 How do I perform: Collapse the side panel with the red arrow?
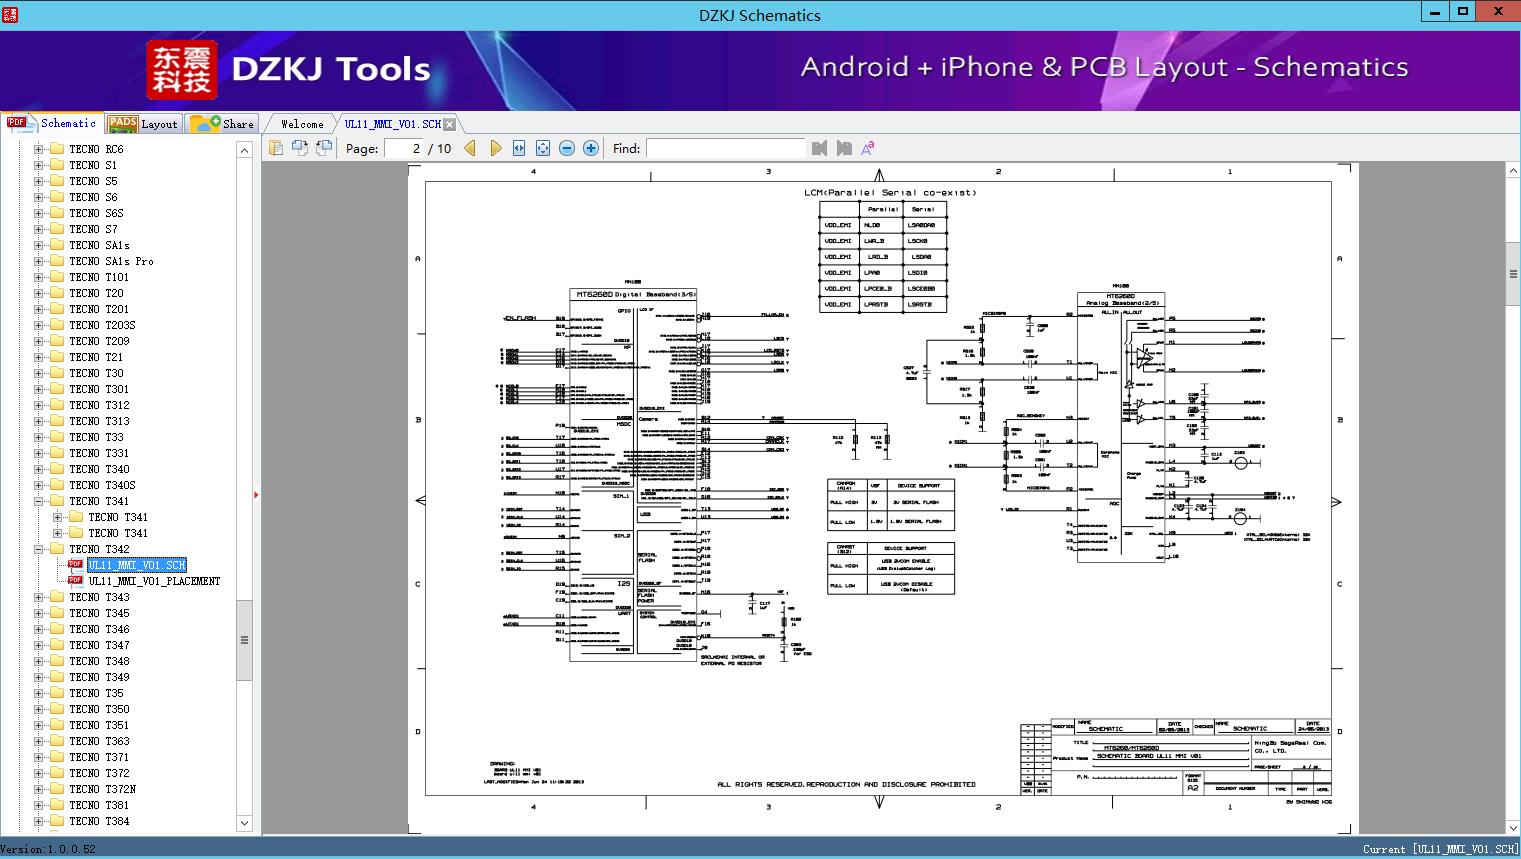(256, 494)
